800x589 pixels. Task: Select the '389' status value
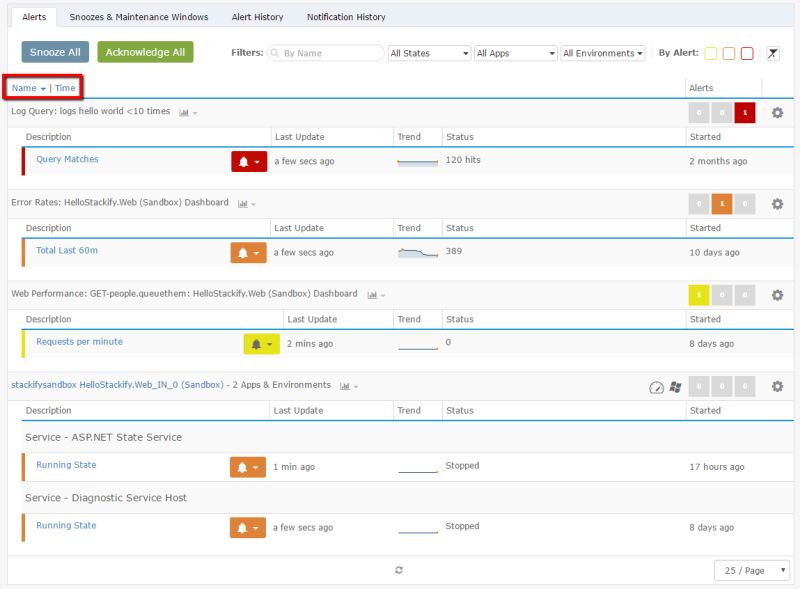coord(454,251)
